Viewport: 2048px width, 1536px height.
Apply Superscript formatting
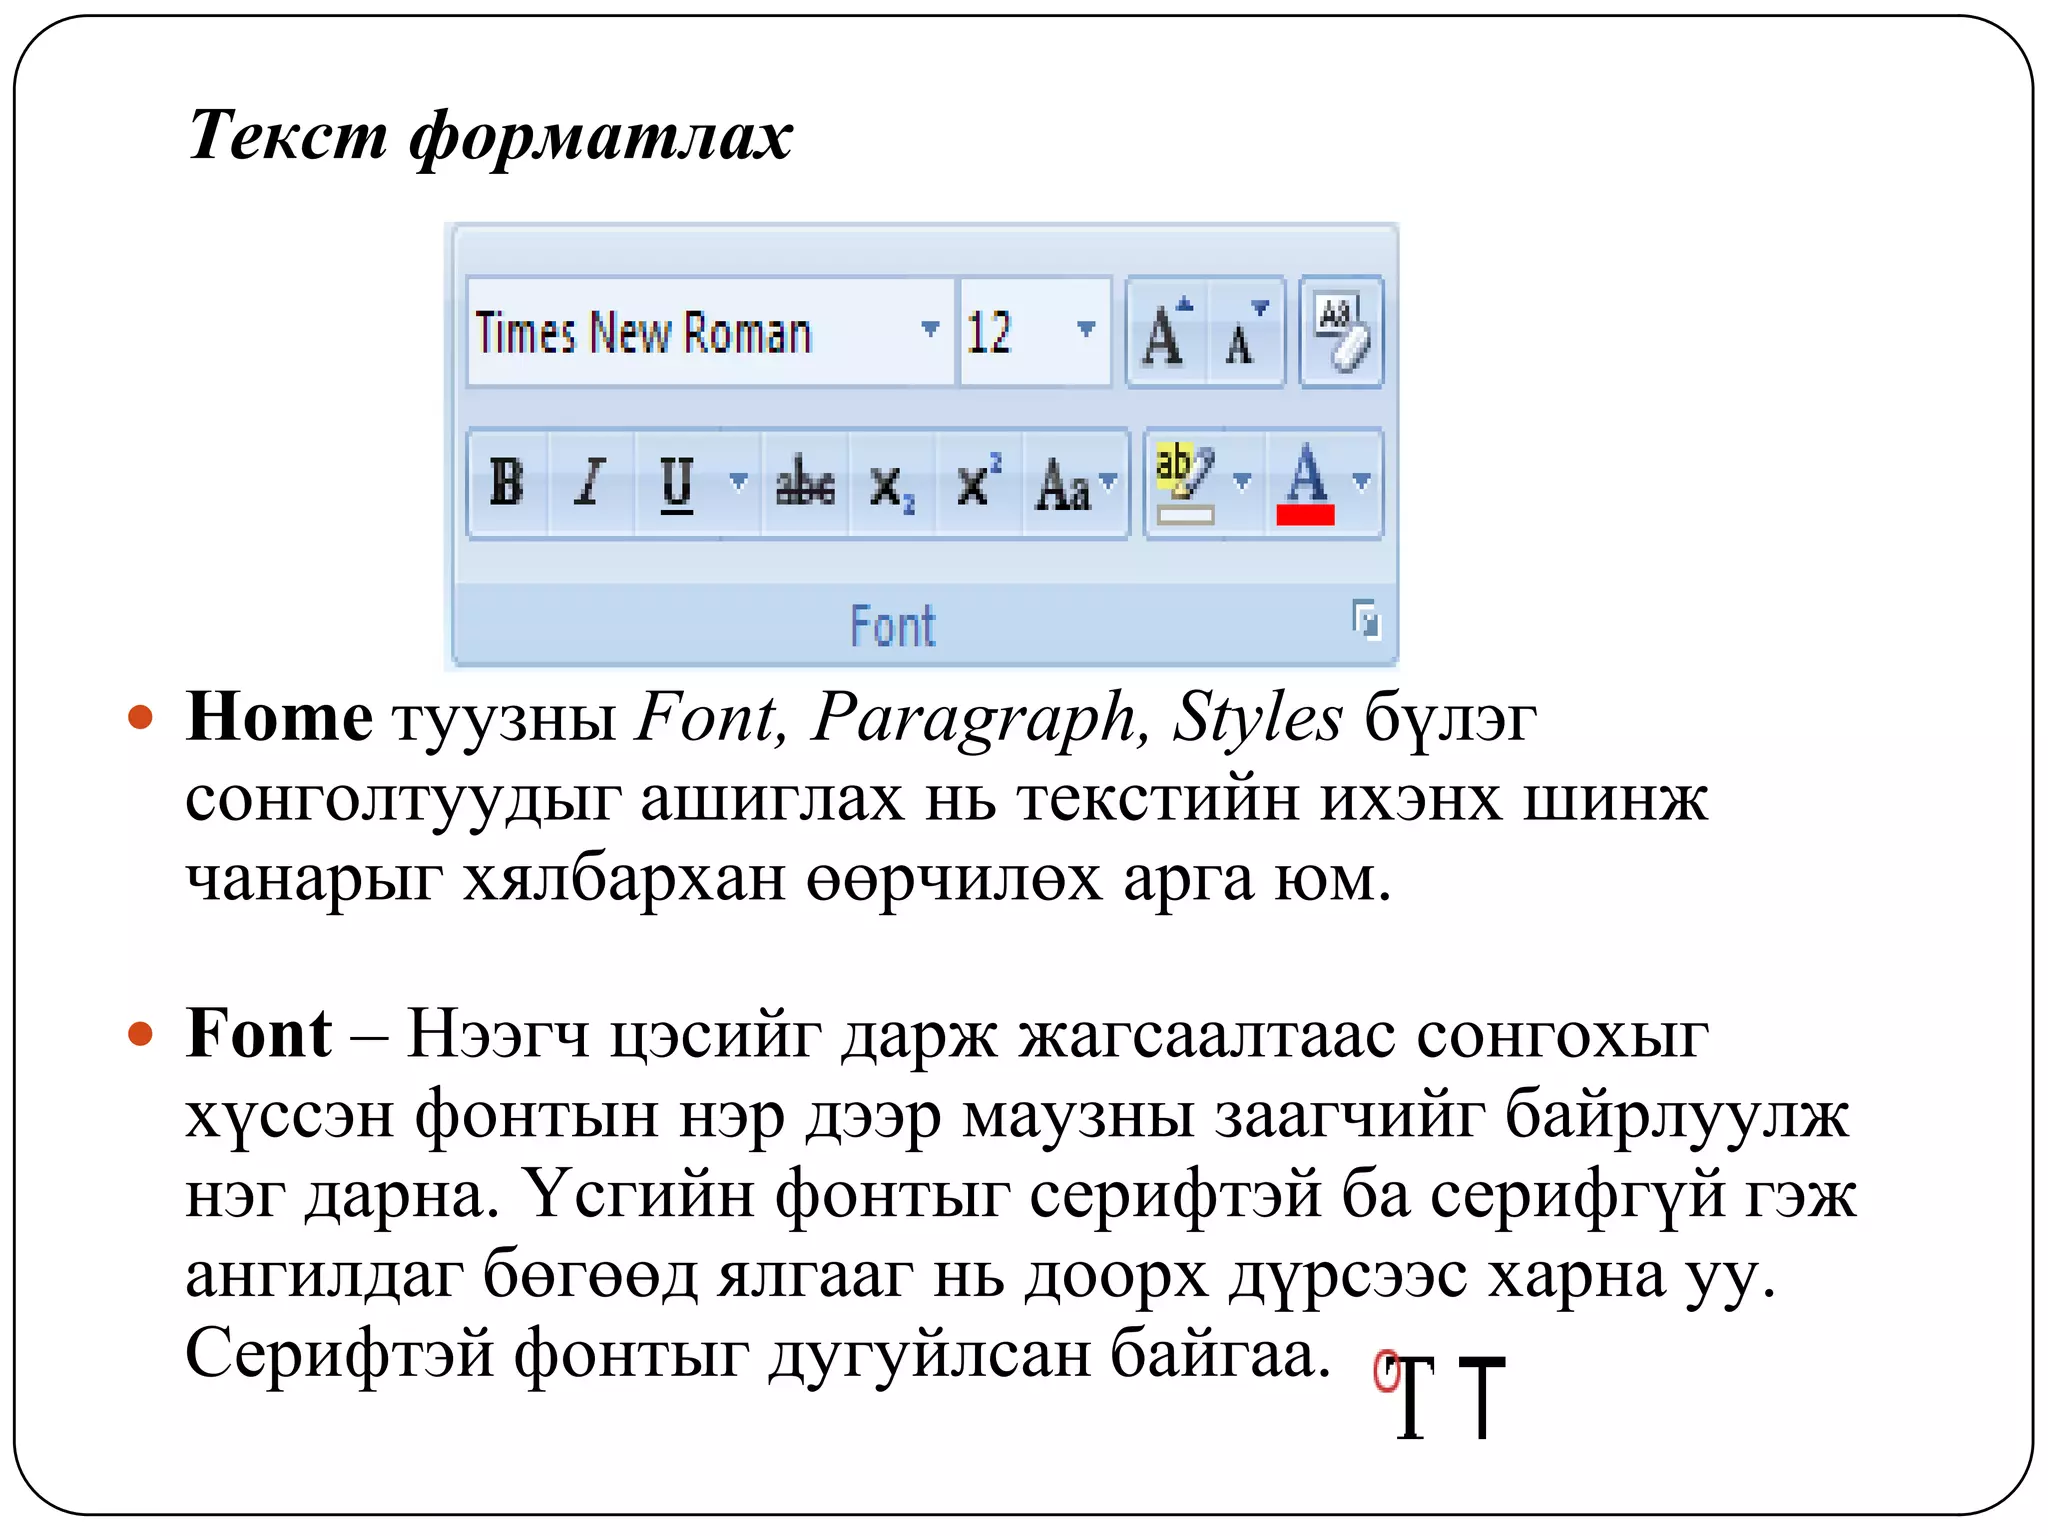[977, 484]
